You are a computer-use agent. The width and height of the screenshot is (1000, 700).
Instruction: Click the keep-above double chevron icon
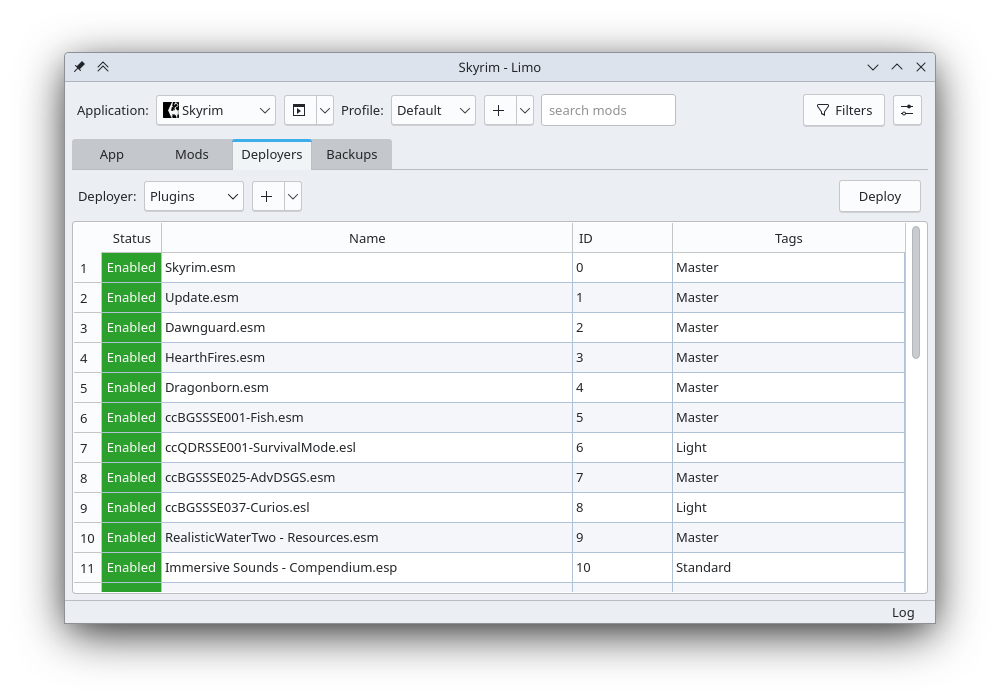click(103, 67)
